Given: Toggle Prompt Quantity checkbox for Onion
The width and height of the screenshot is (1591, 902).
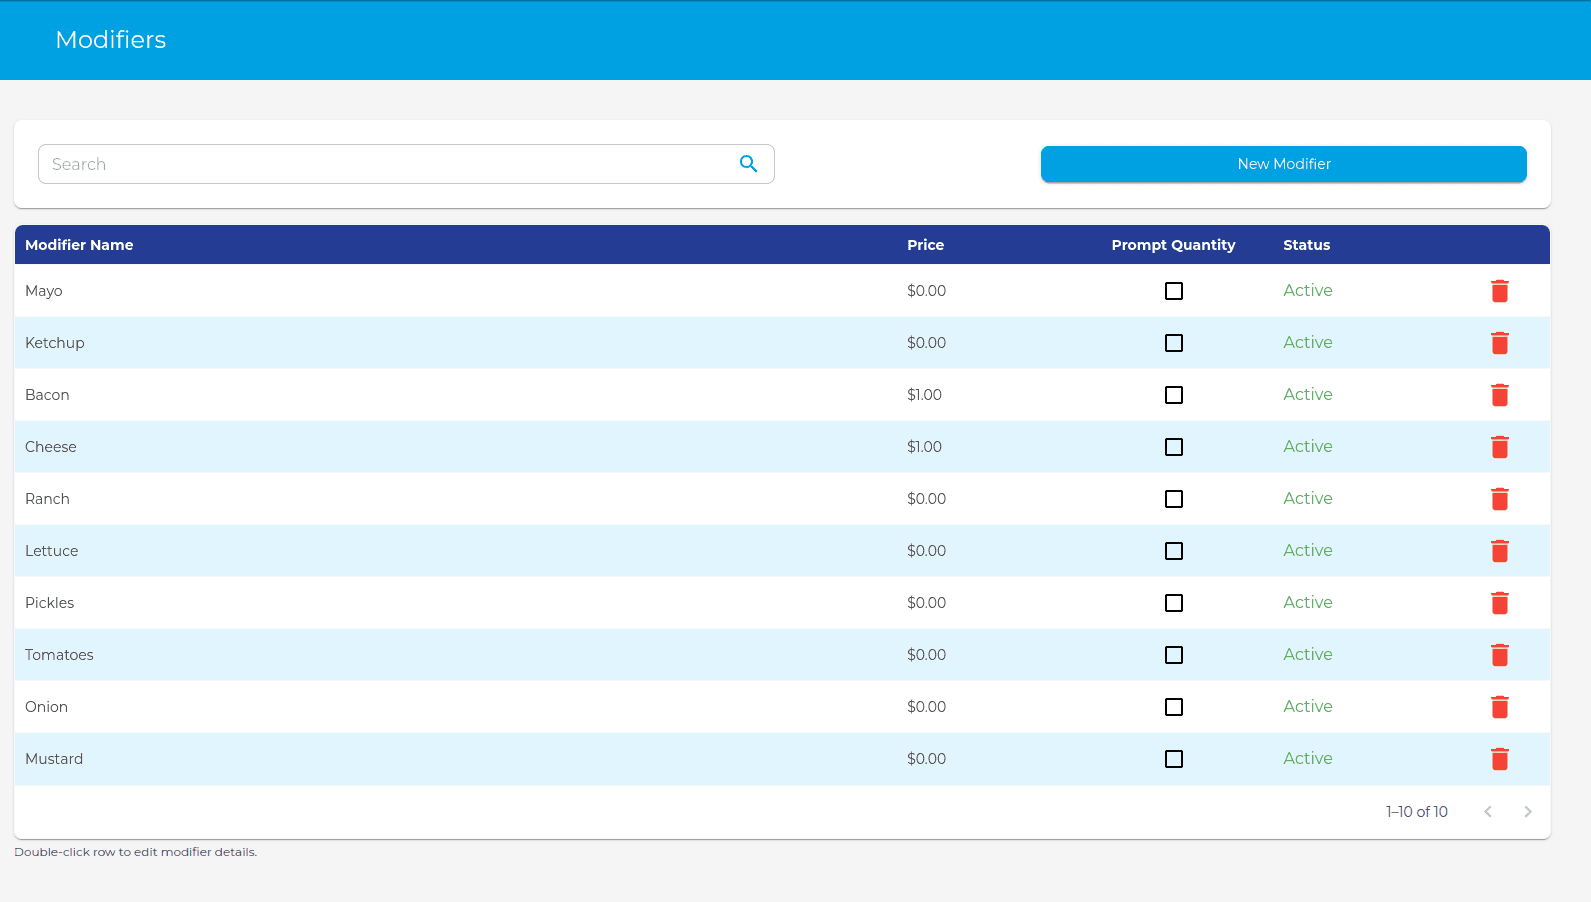Looking at the screenshot, I should 1174,707.
